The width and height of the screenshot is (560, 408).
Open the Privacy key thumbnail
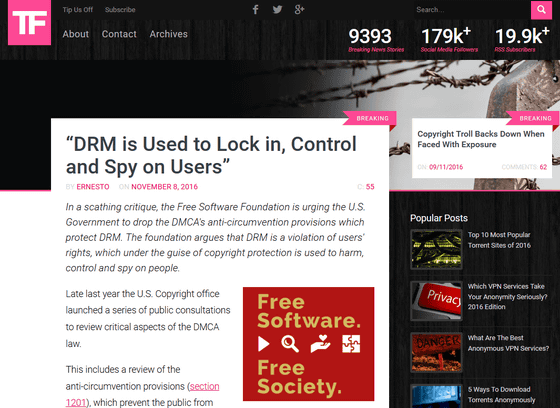pyautogui.click(x=436, y=301)
